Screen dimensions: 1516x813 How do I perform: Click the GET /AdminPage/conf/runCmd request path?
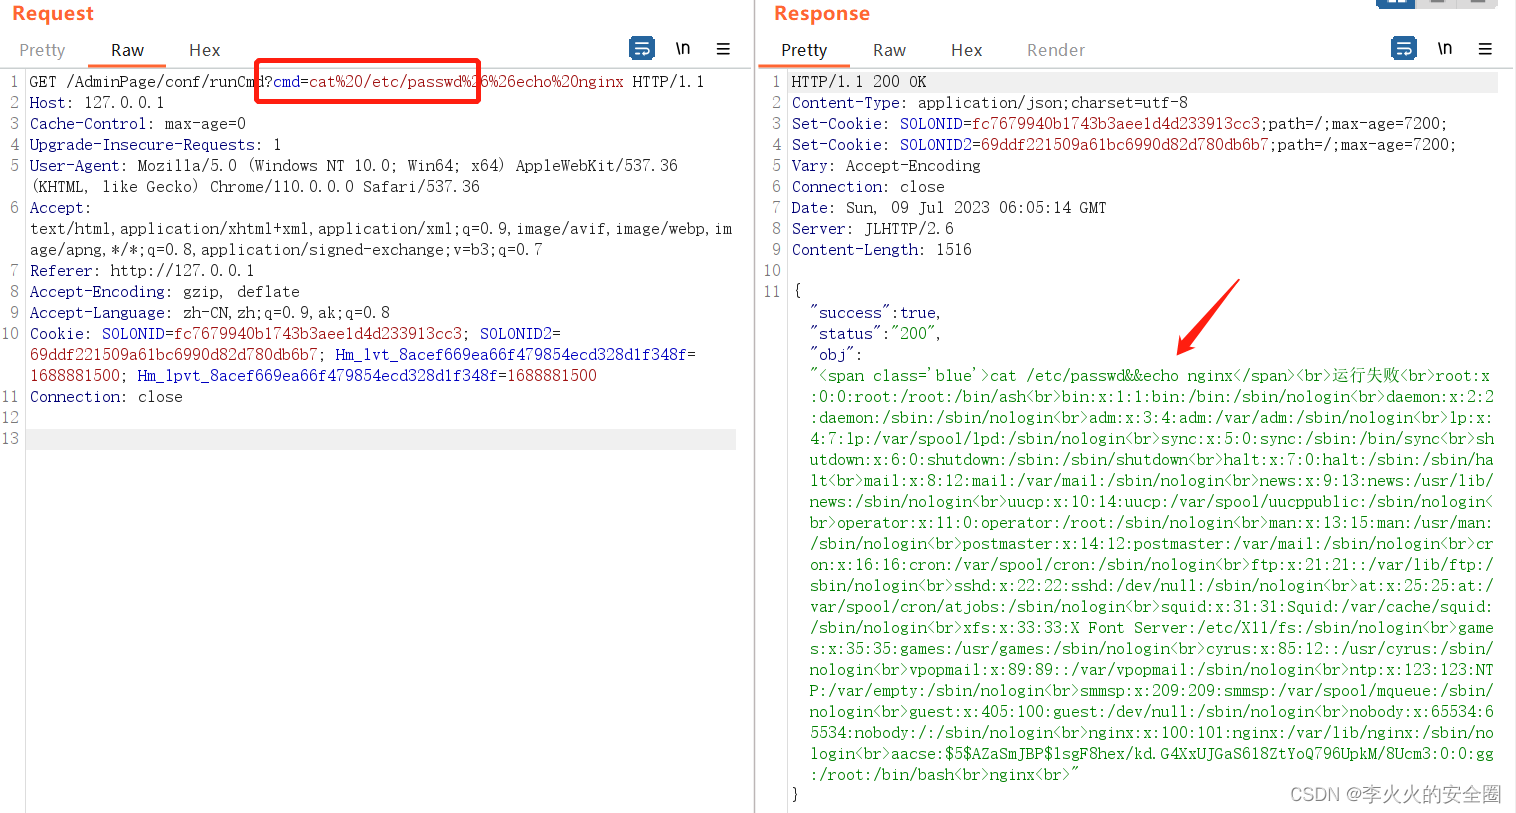pos(146,82)
